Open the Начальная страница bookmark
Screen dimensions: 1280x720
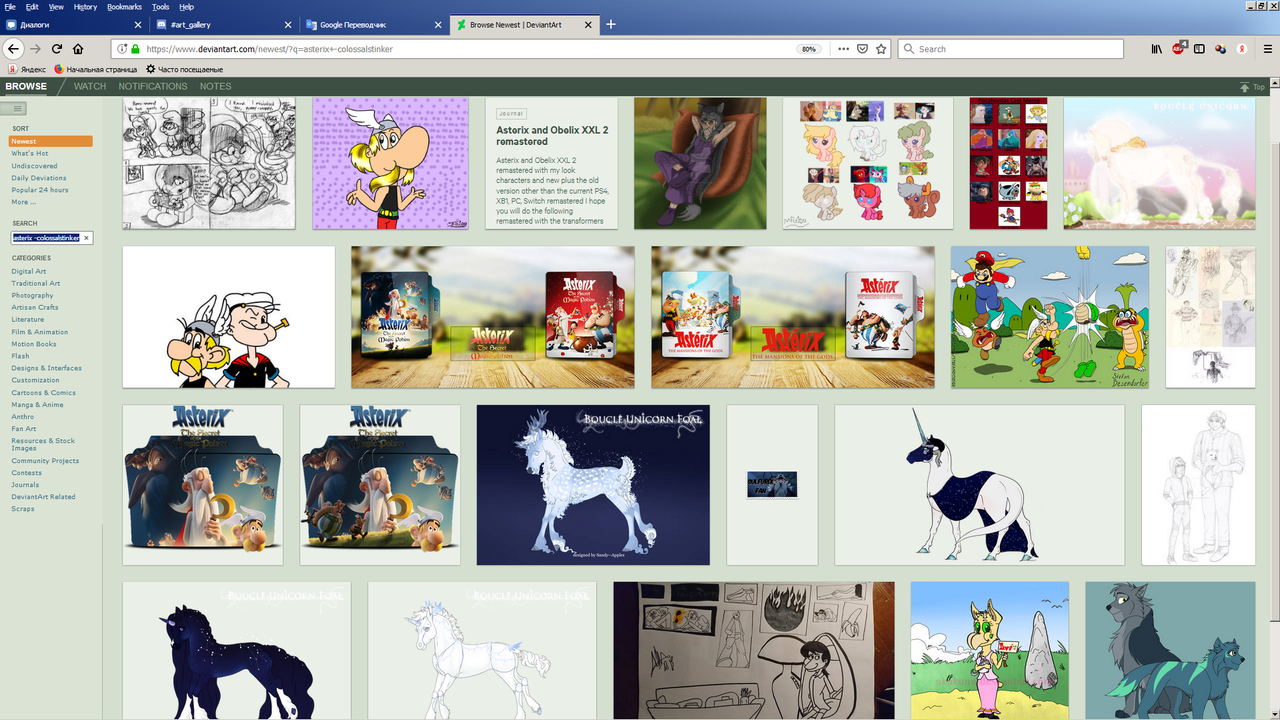coord(96,69)
